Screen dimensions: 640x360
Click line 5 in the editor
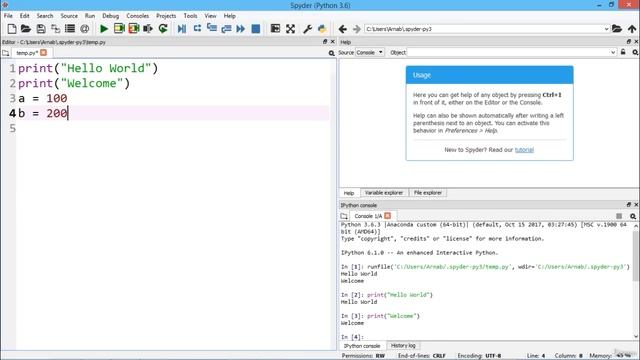[172, 129]
